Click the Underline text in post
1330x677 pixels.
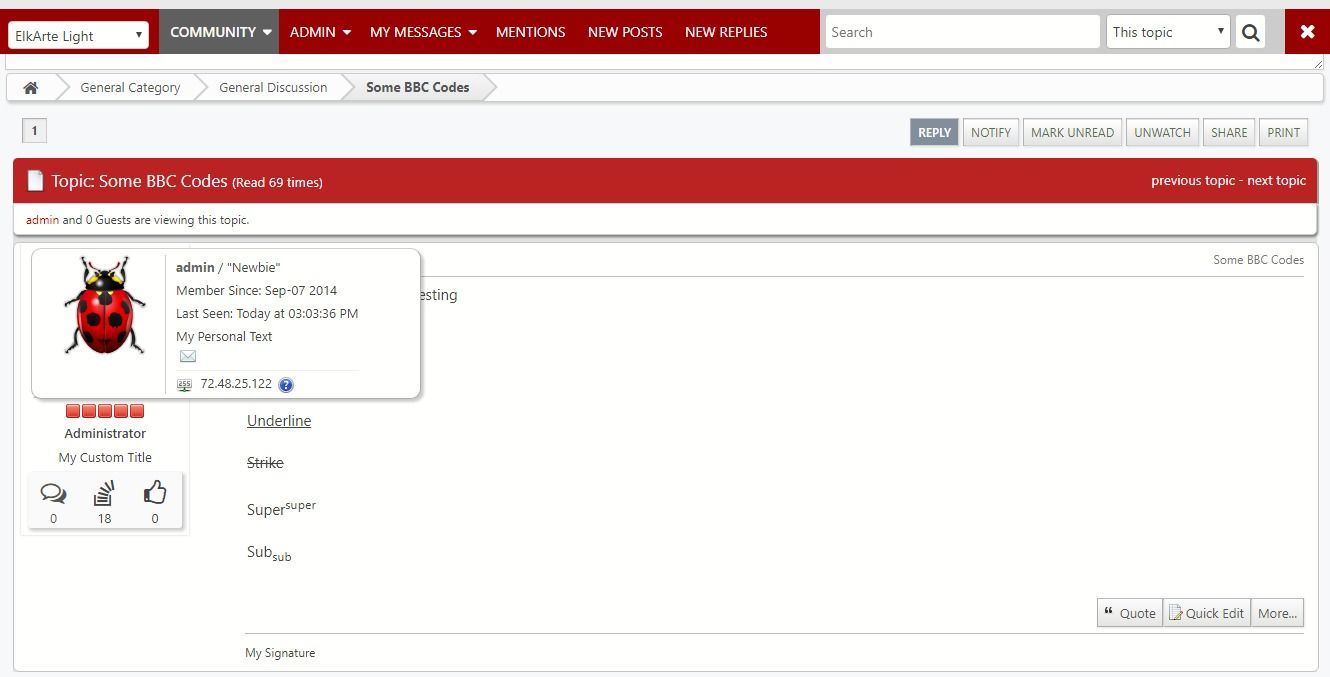point(279,421)
